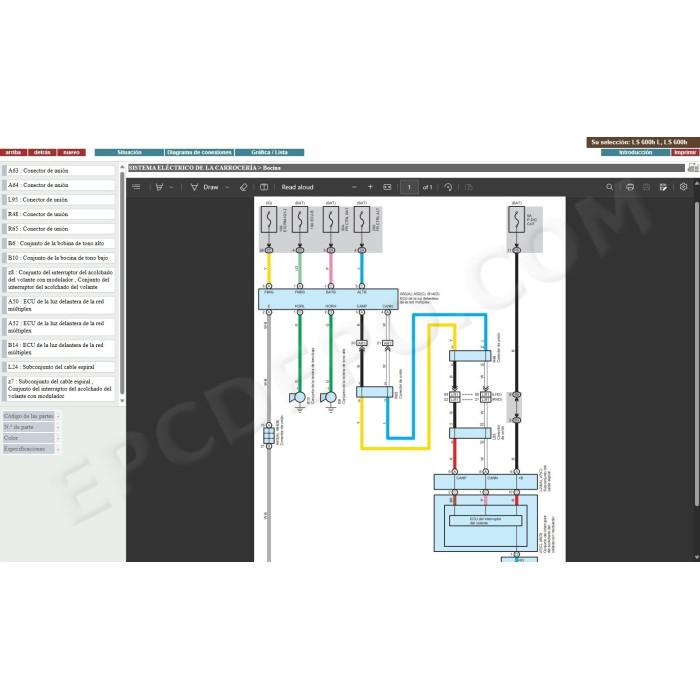Screen dimensions: 700x700
Task: Open PDF search with magnifier icon
Action: click(609, 187)
